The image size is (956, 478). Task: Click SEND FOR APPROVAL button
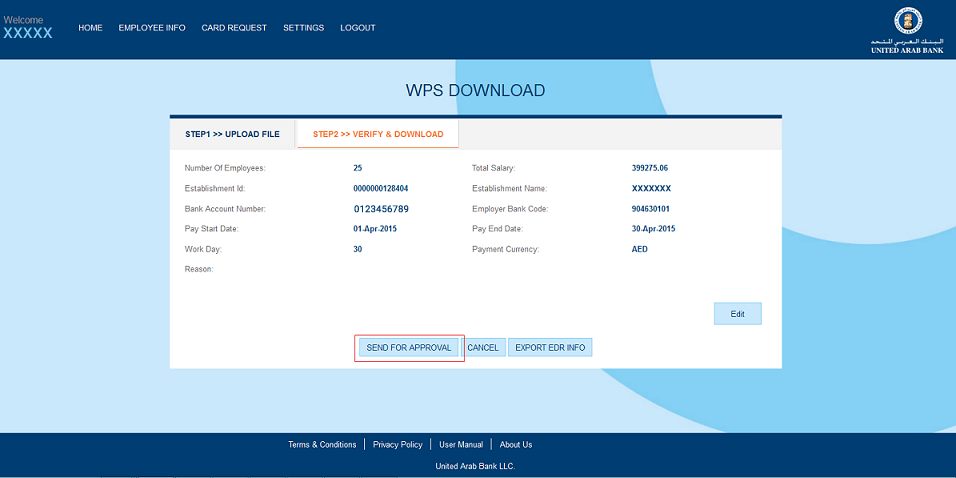409,348
